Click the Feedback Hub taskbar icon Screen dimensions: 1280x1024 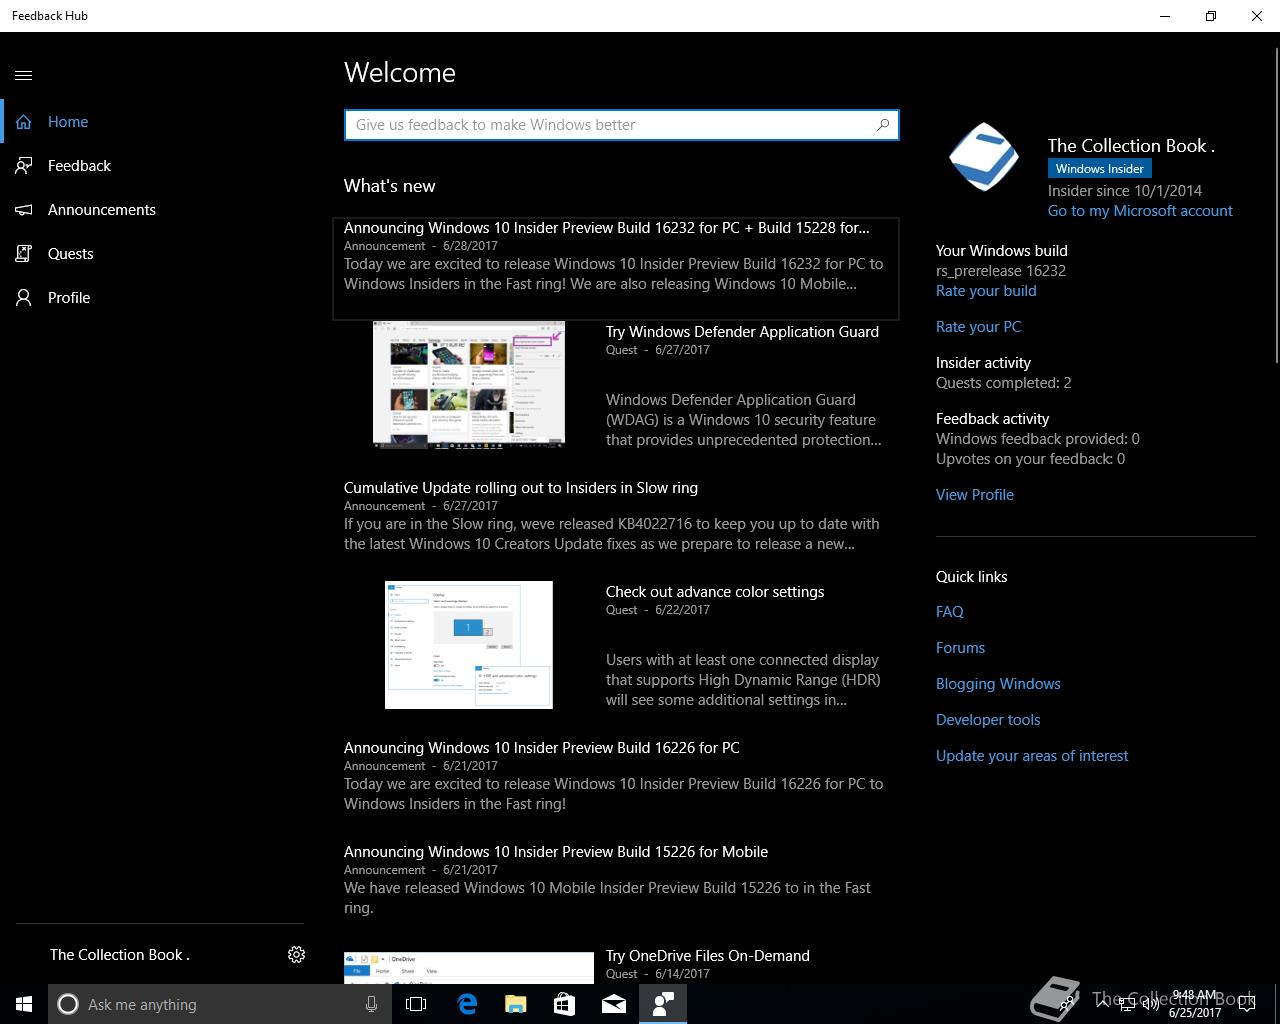663,1004
